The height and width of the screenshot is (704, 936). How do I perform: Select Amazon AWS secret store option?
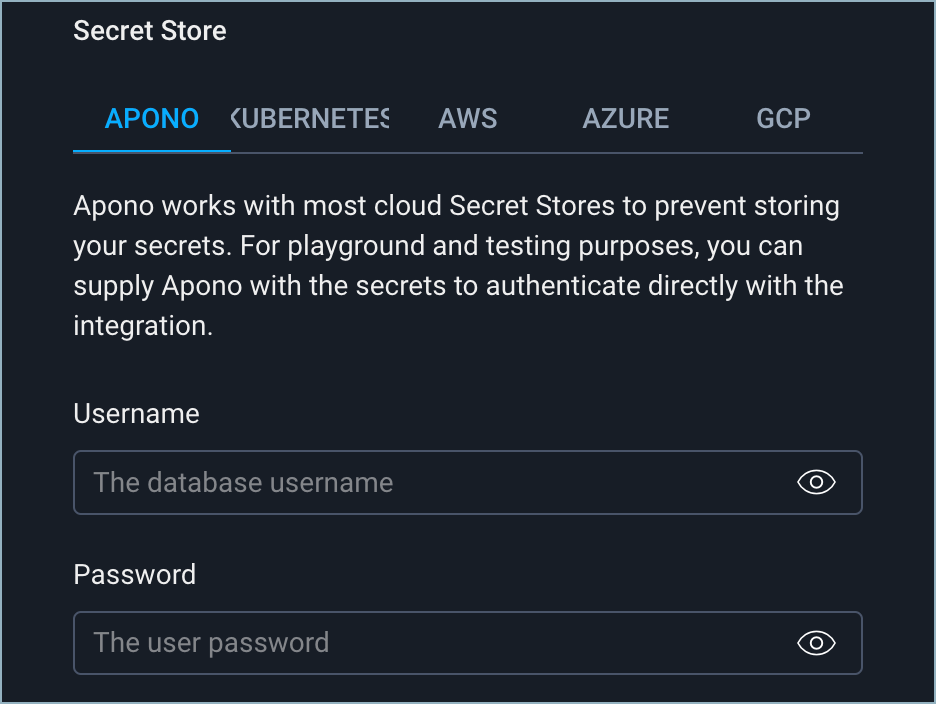tap(468, 119)
